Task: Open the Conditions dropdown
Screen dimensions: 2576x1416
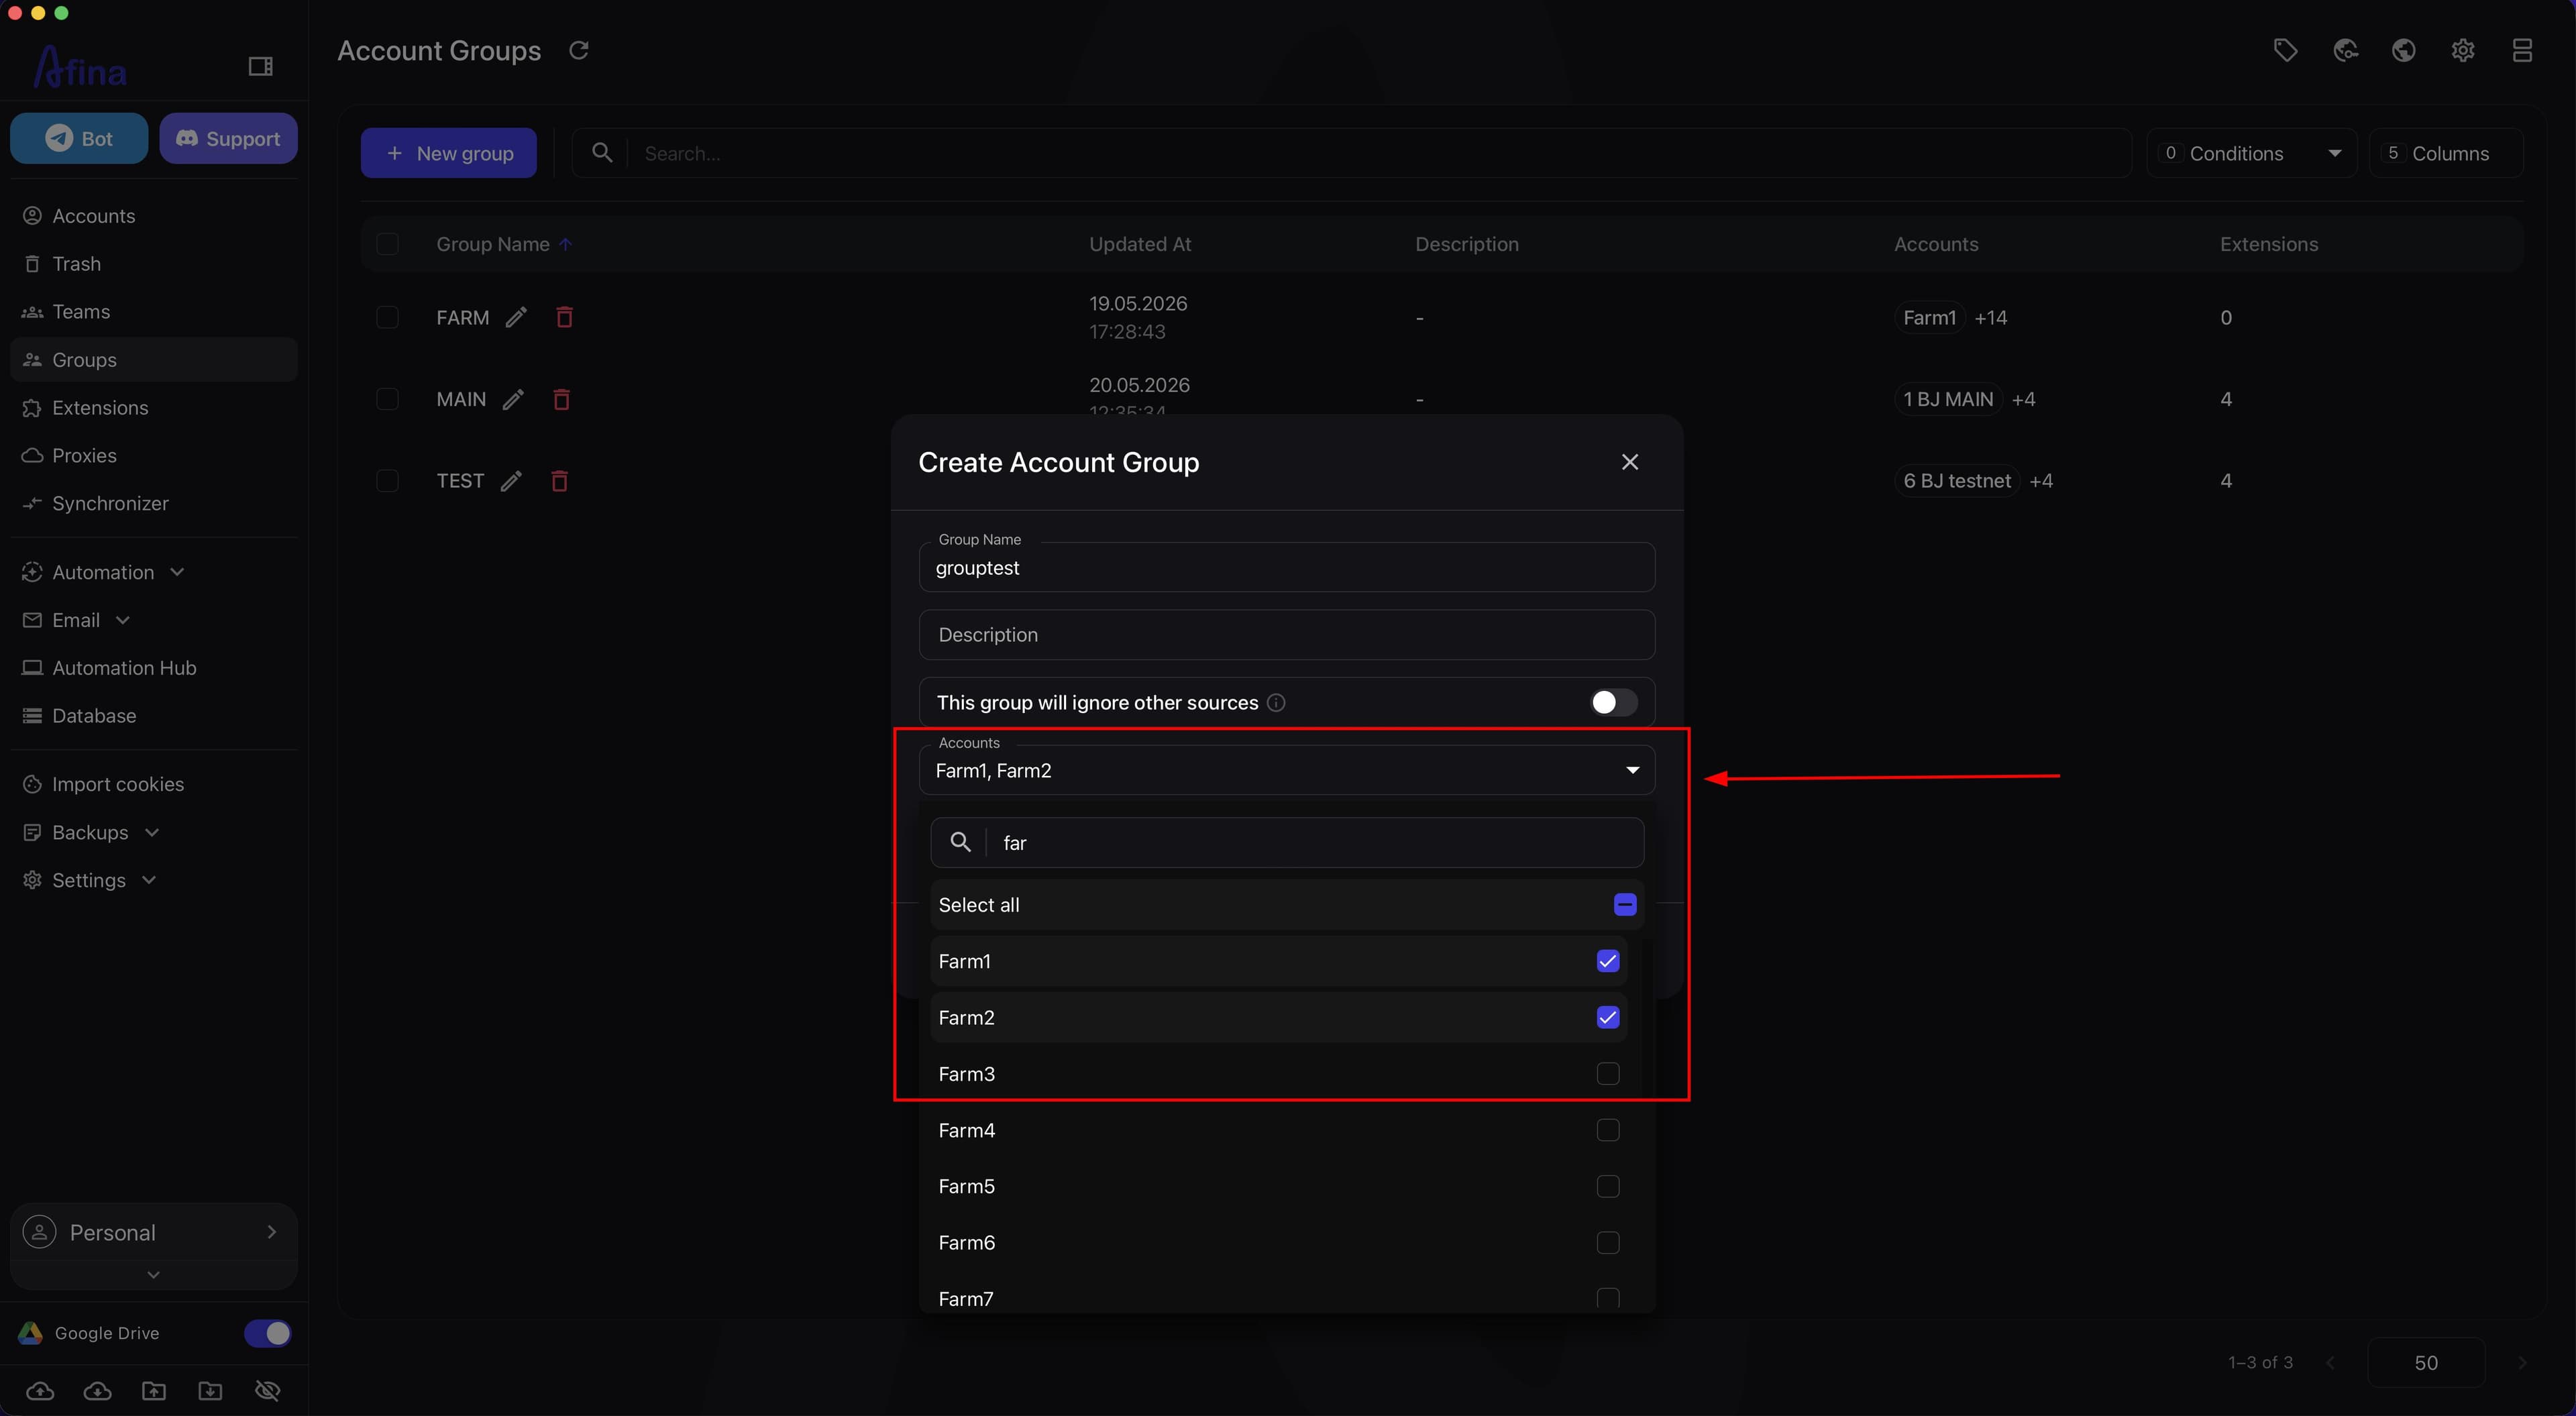Action: pos(2252,153)
